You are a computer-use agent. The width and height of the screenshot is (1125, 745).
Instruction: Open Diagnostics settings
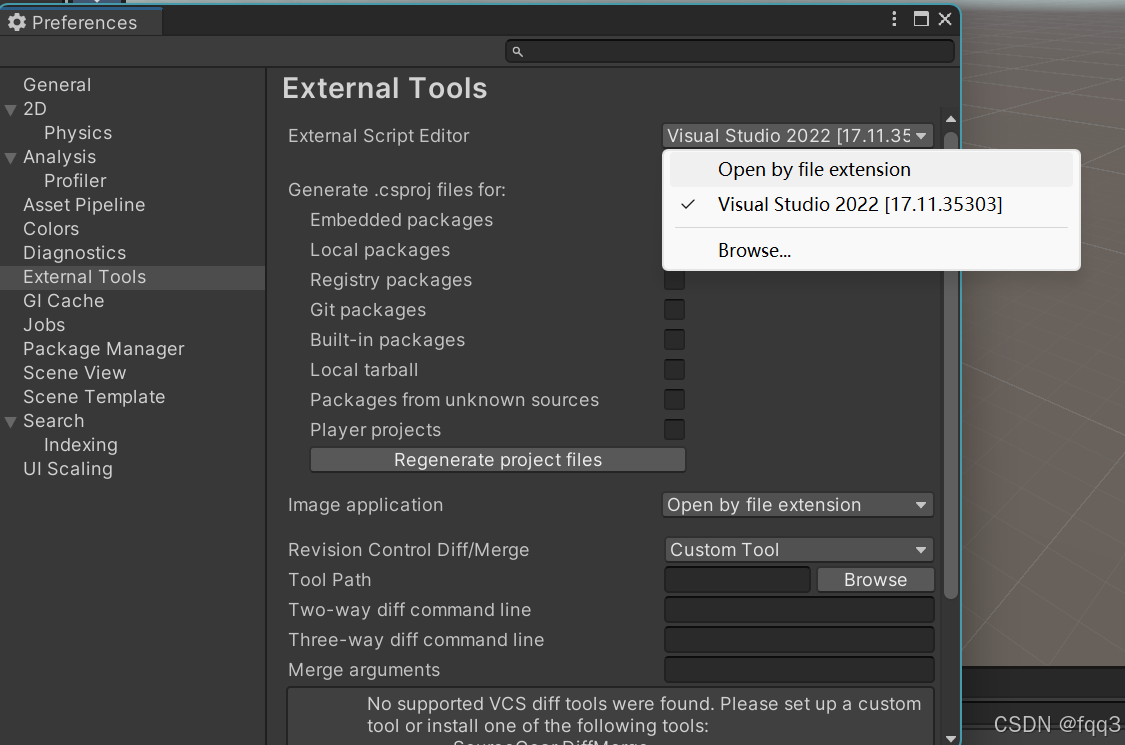click(x=75, y=253)
